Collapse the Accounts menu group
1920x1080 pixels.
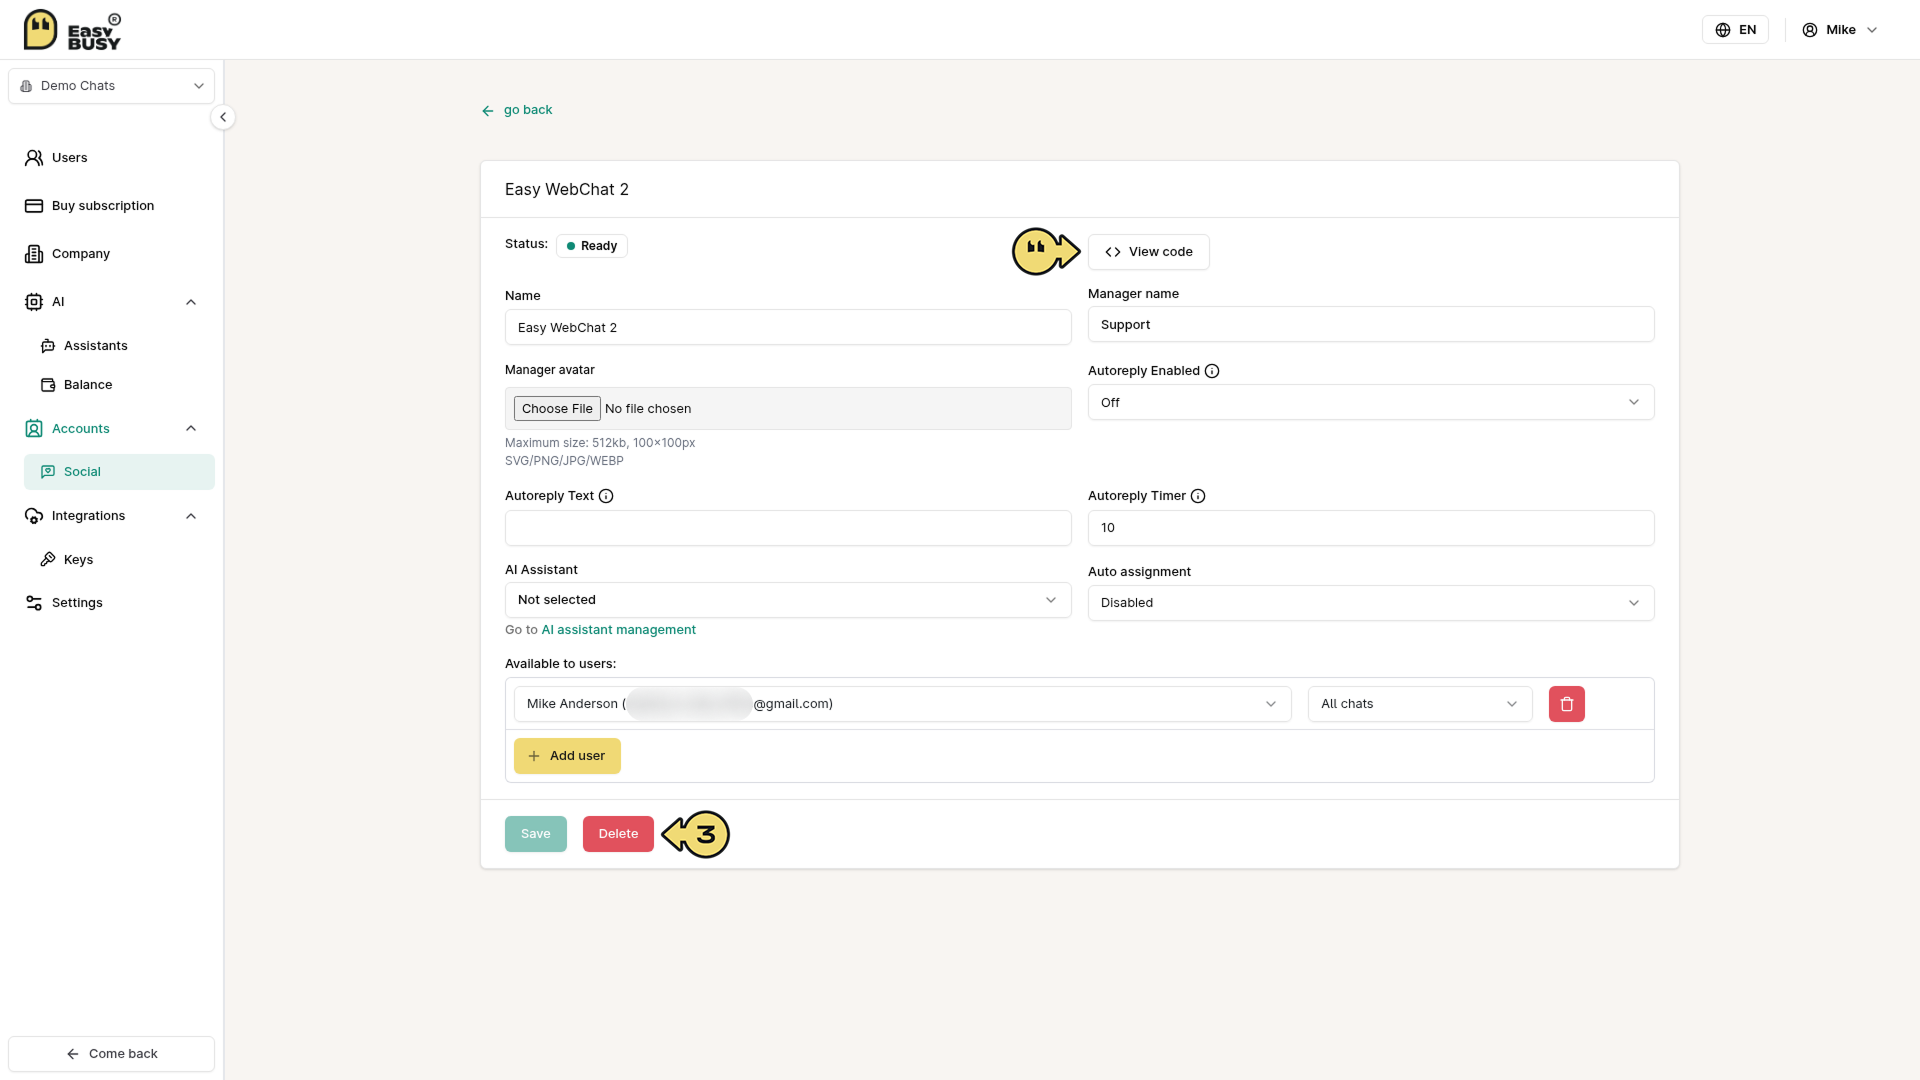click(191, 429)
